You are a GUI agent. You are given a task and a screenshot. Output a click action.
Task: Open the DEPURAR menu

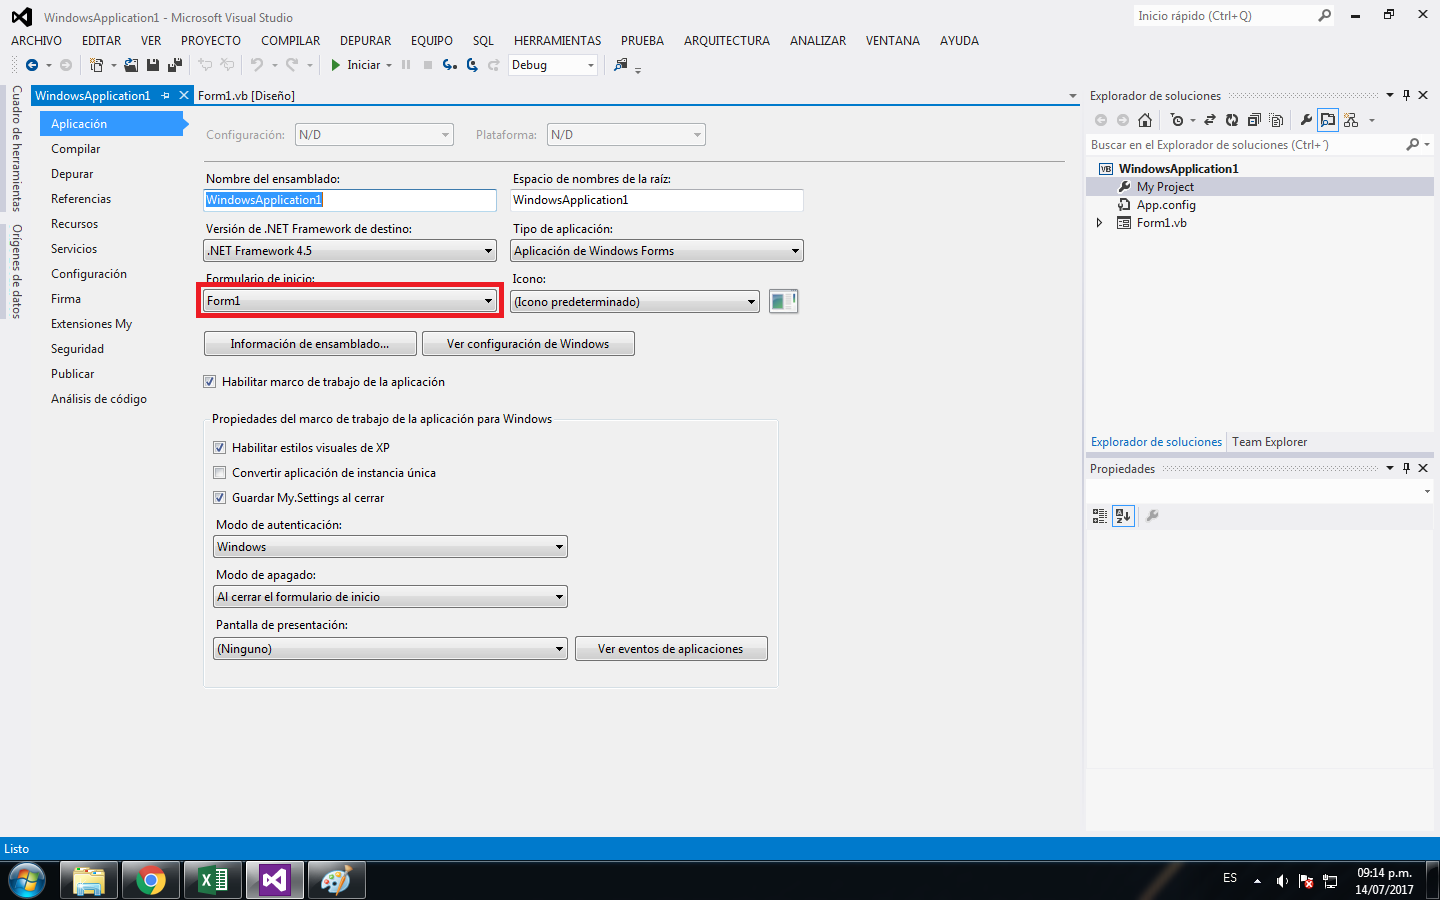[364, 41]
